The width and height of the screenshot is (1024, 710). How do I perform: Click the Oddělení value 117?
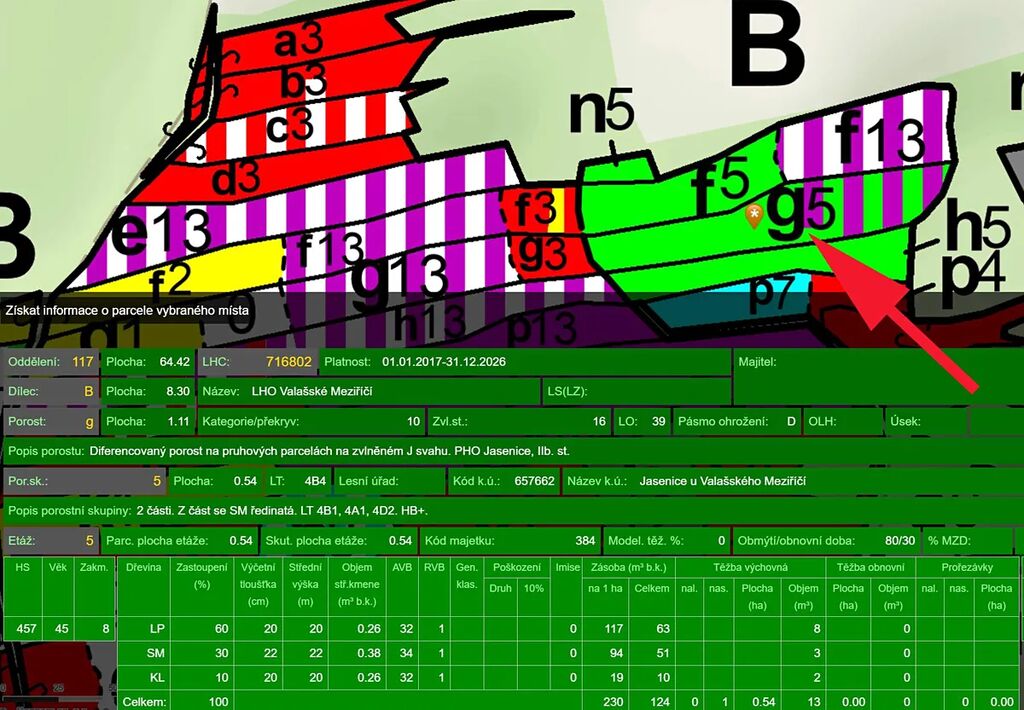coord(82,362)
